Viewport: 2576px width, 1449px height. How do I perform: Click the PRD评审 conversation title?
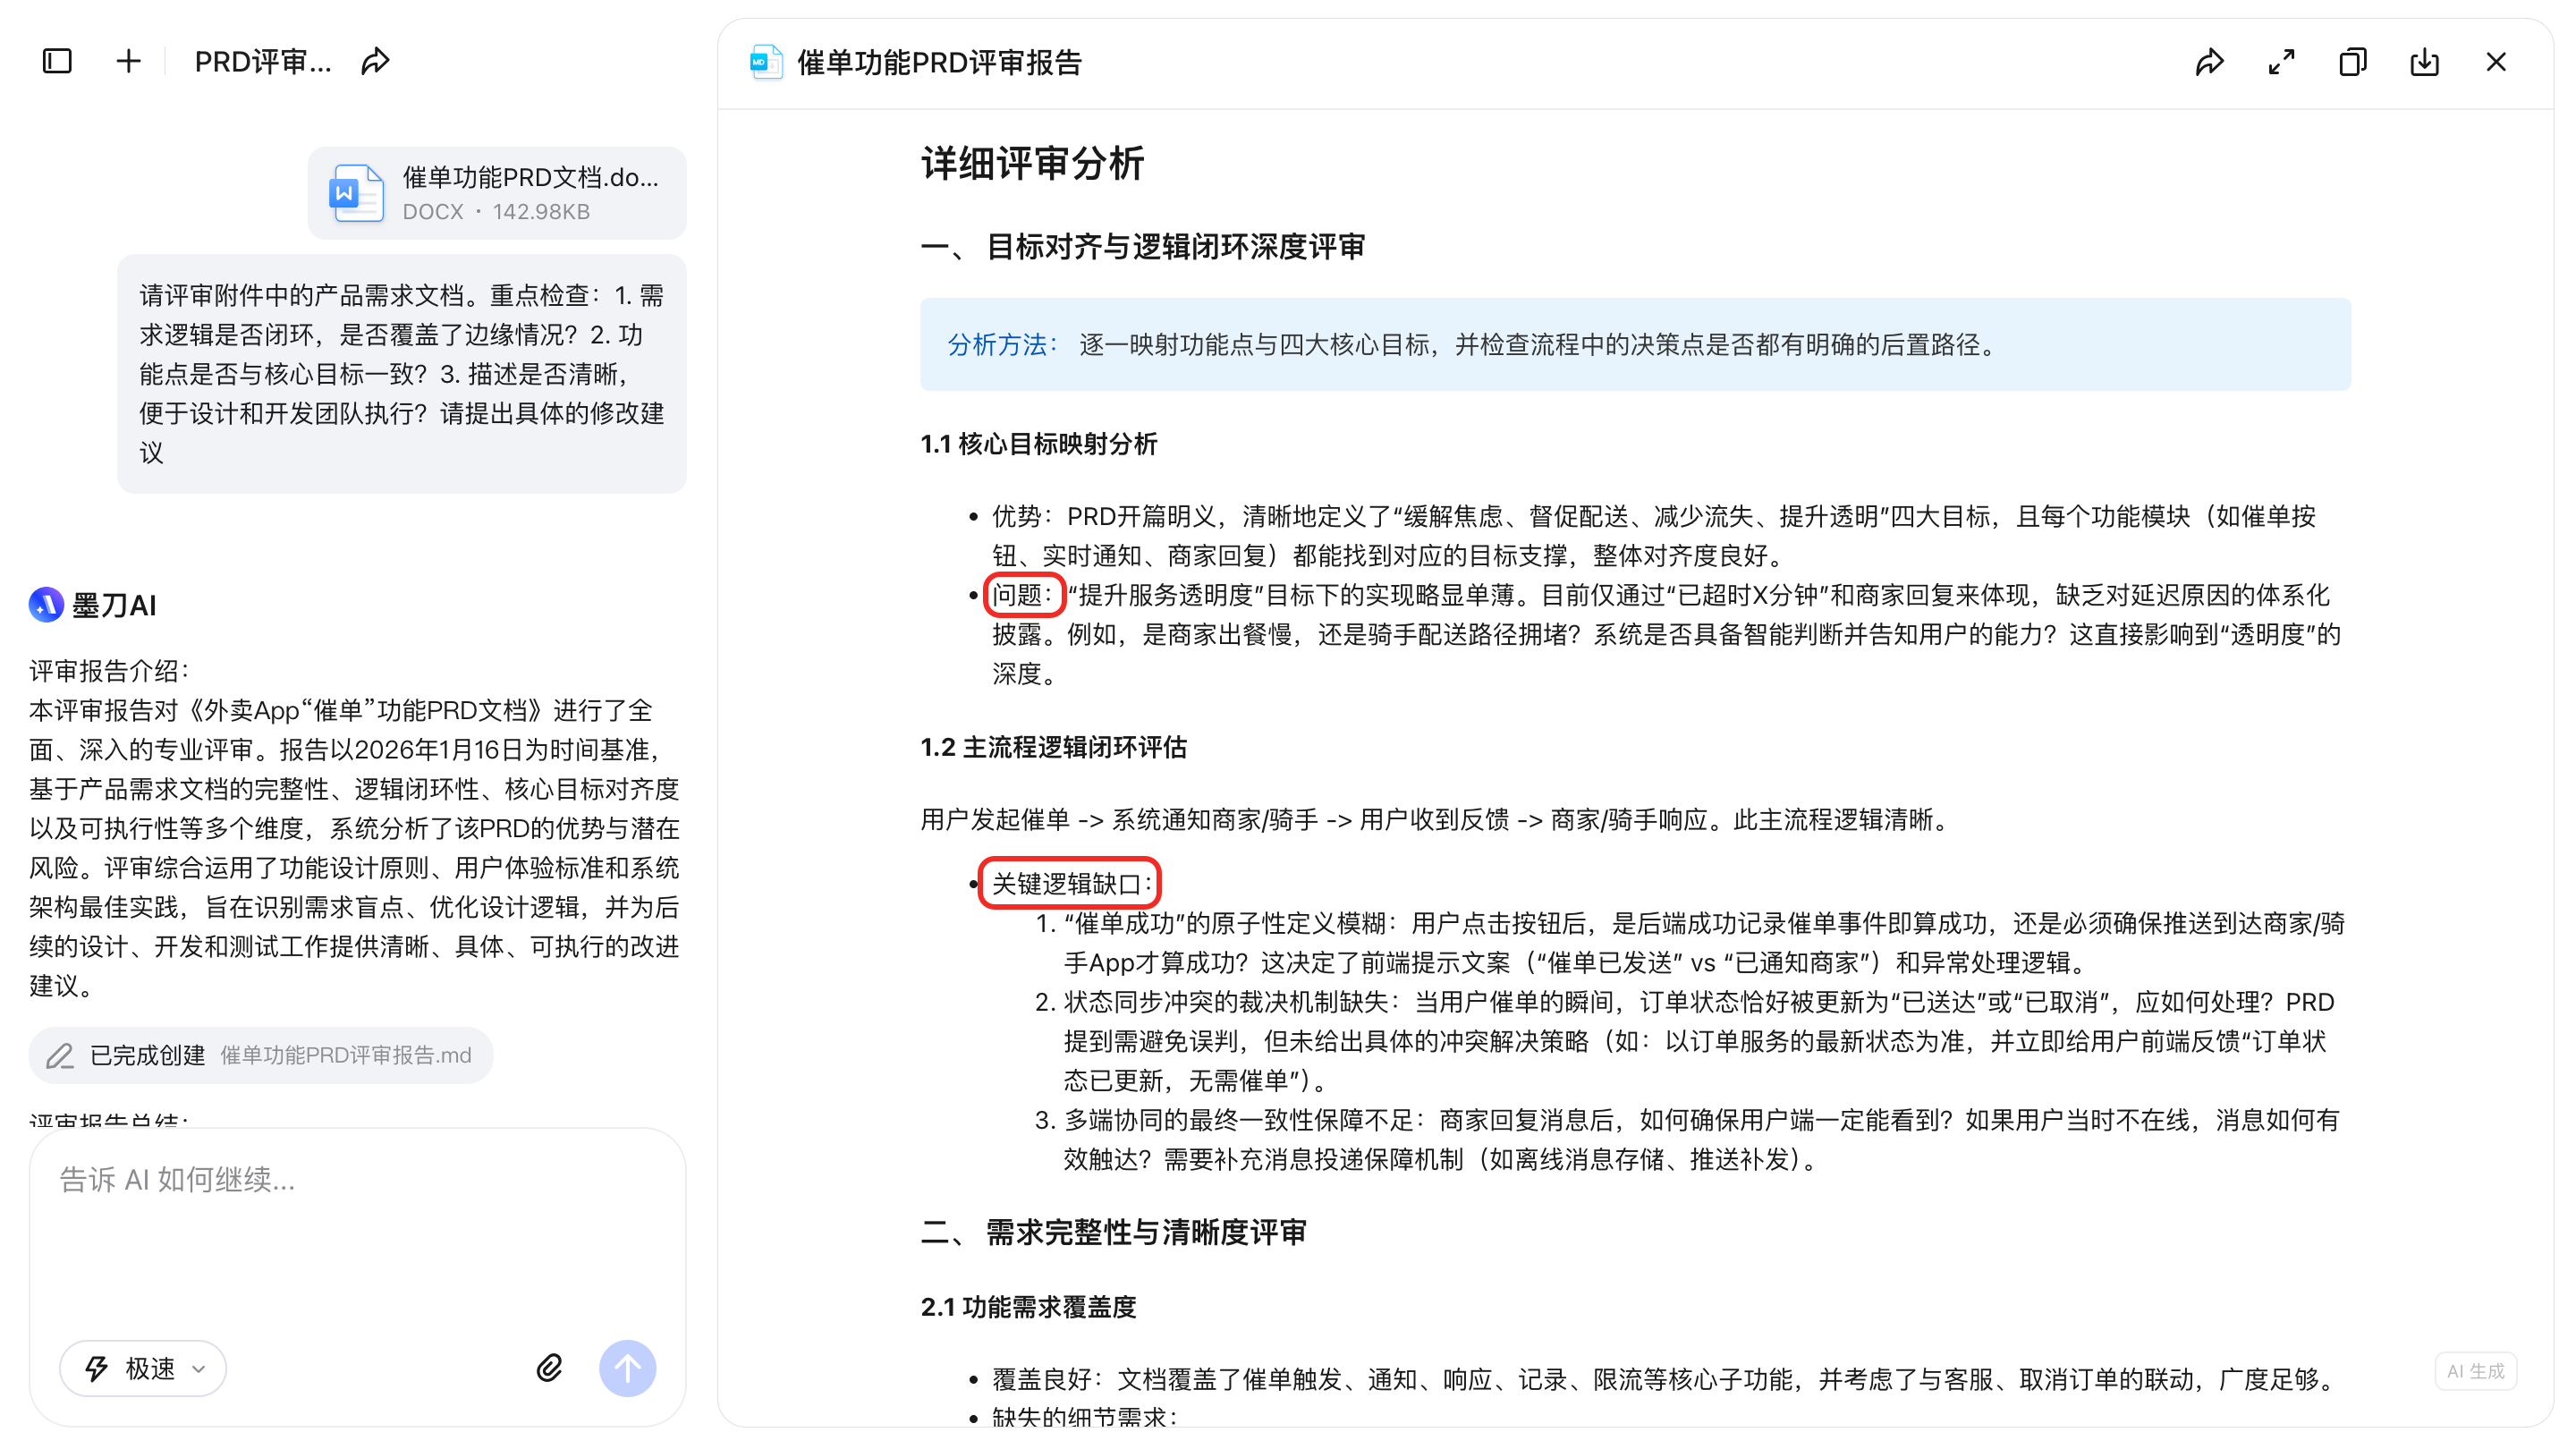262,62
